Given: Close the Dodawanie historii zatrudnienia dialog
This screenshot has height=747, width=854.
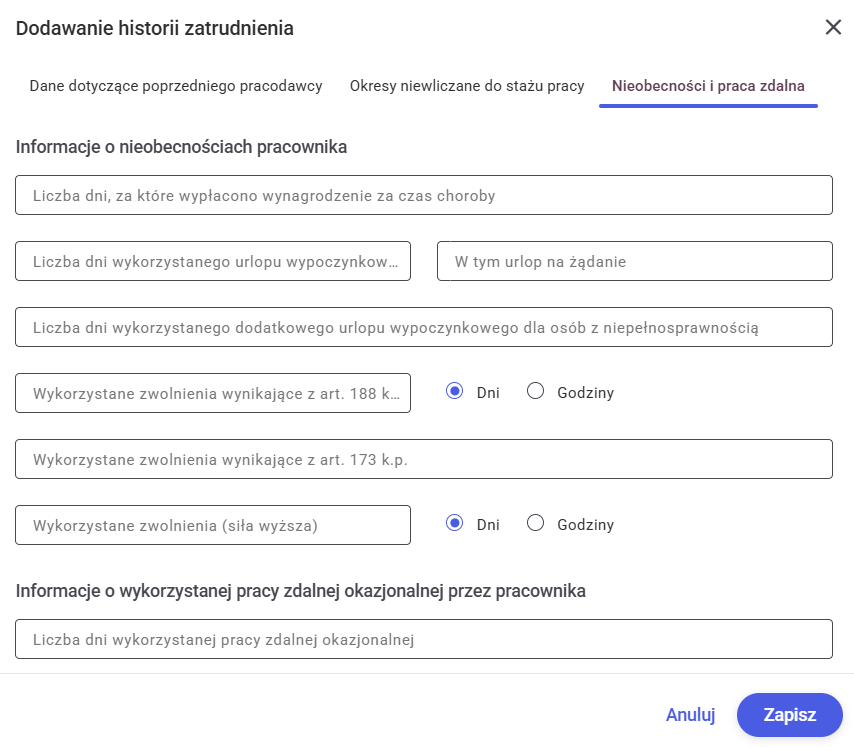Looking at the screenshot, I should pyautogui.click(x=832, y=27).
